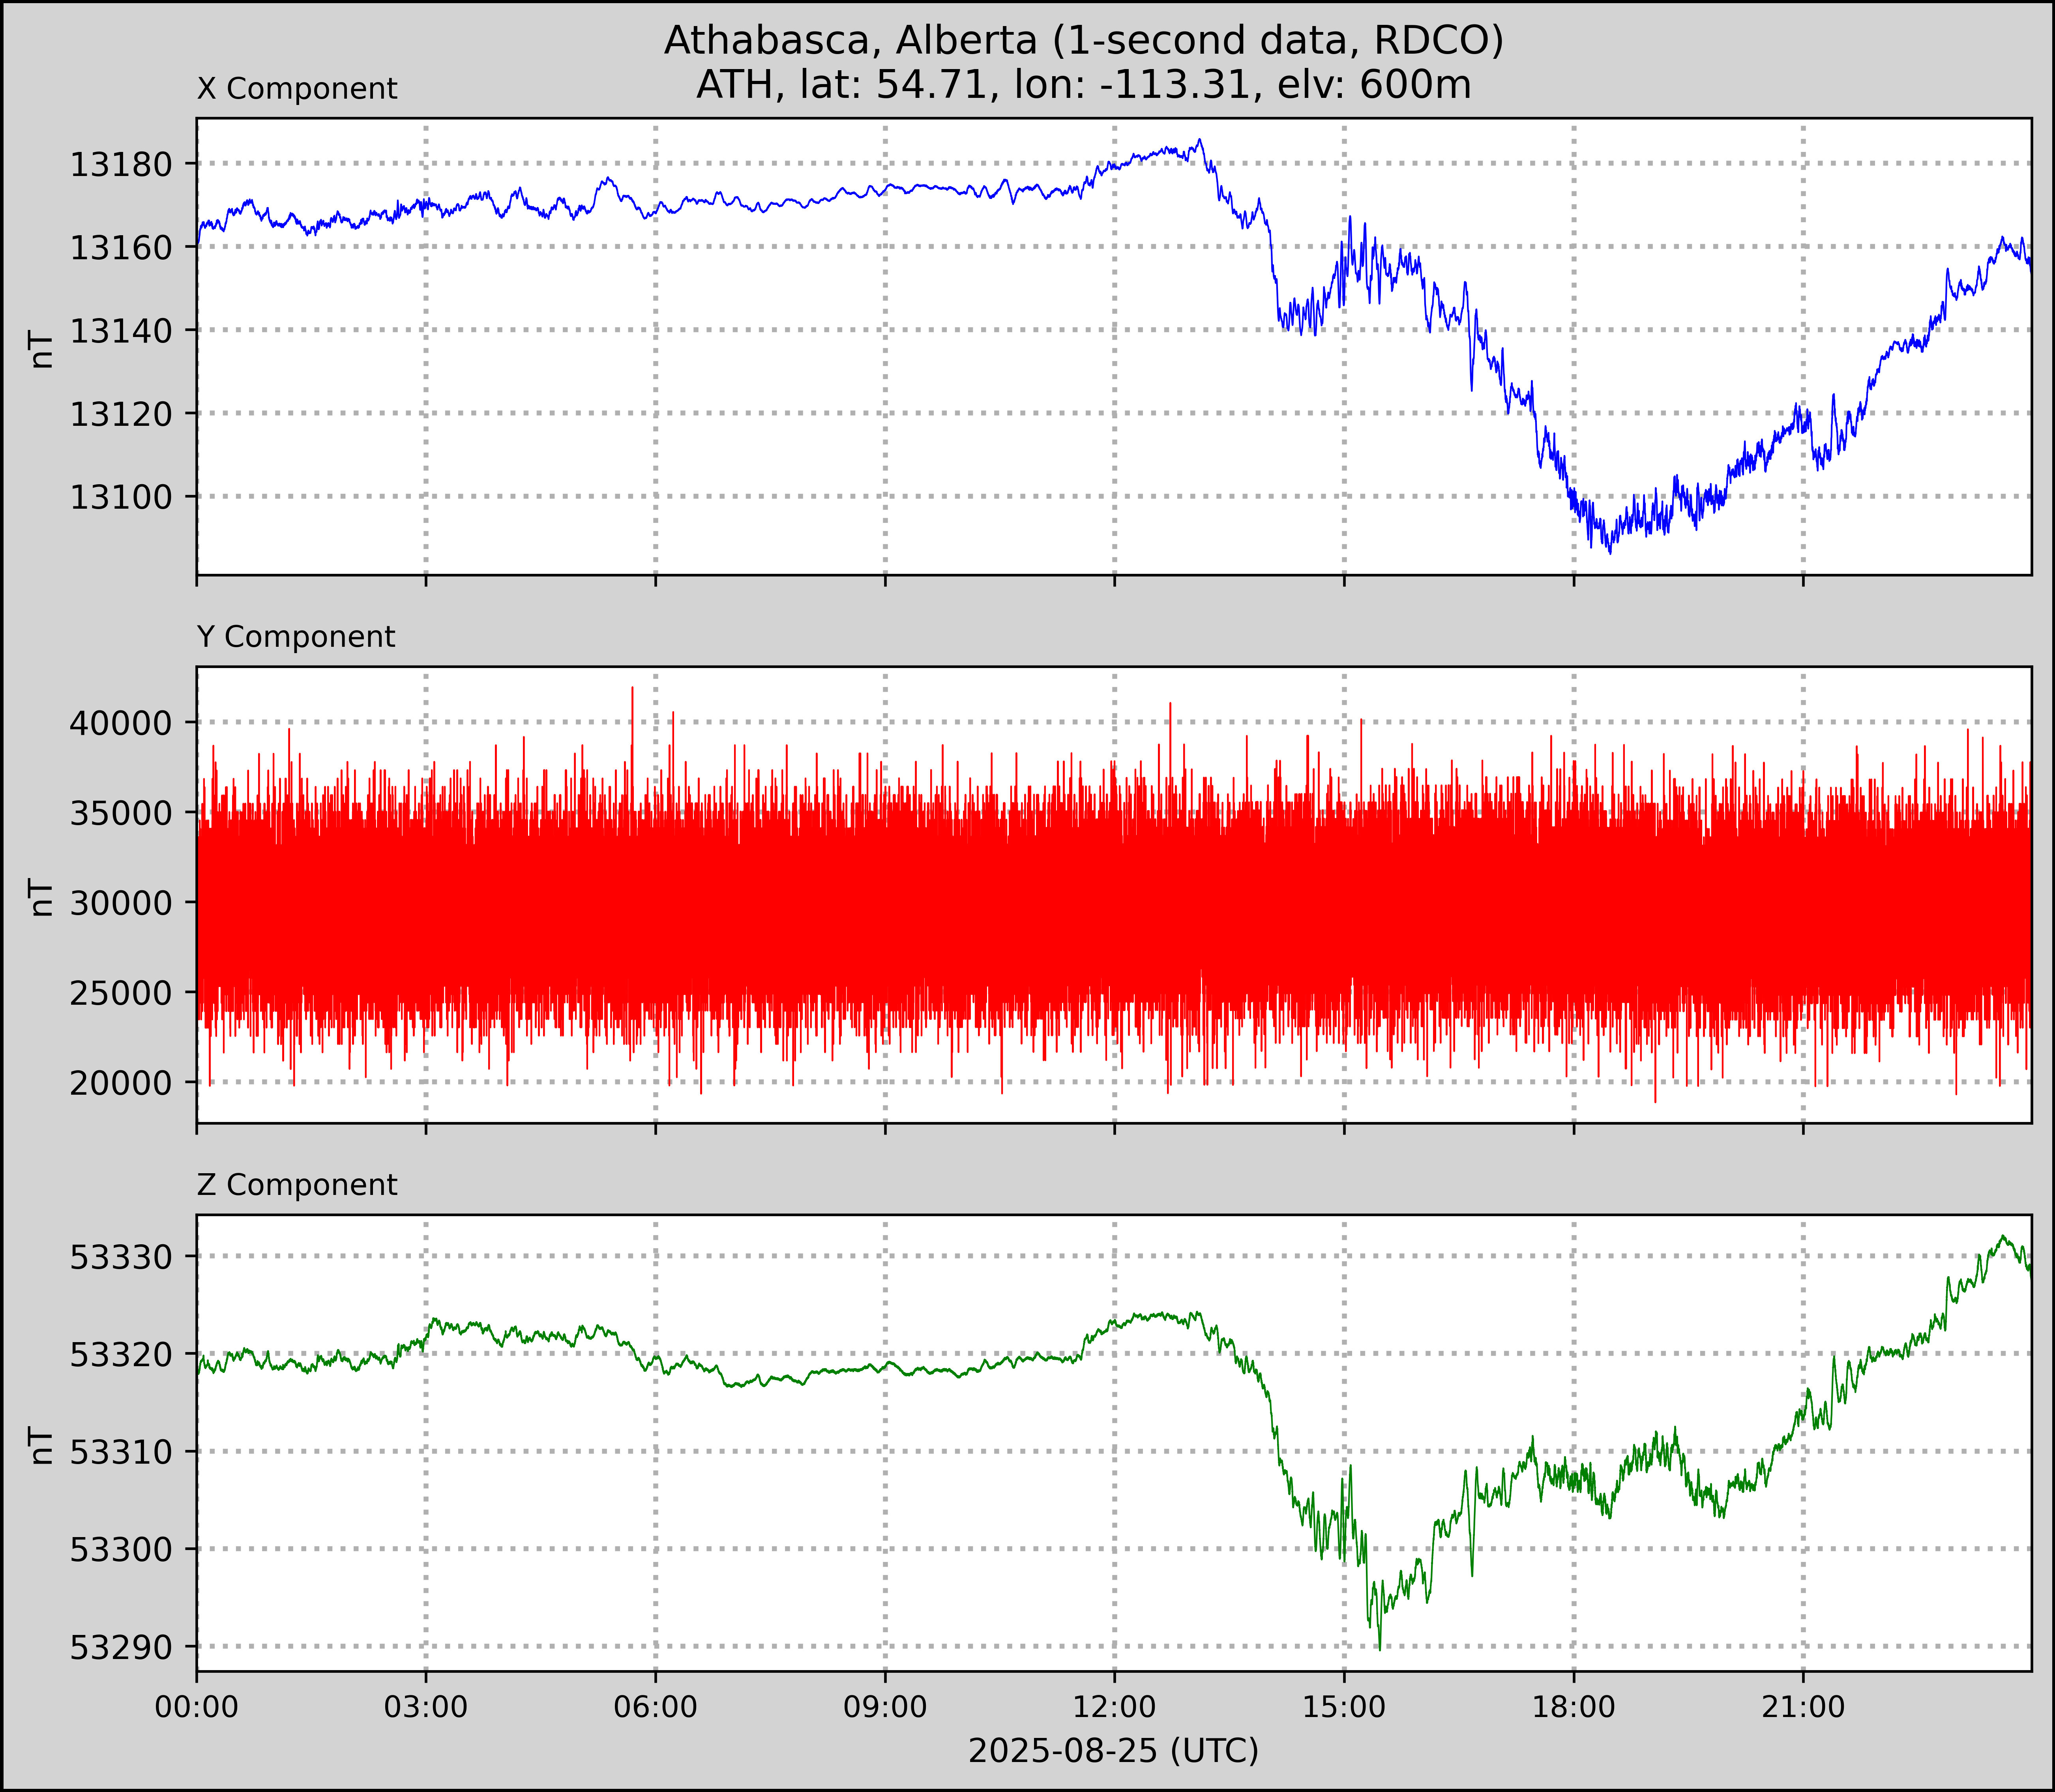This screenshot has width=2055, height=1792.
Task: Click the 20000 tick label in Y plot
Action: [x=120, y=1082]
